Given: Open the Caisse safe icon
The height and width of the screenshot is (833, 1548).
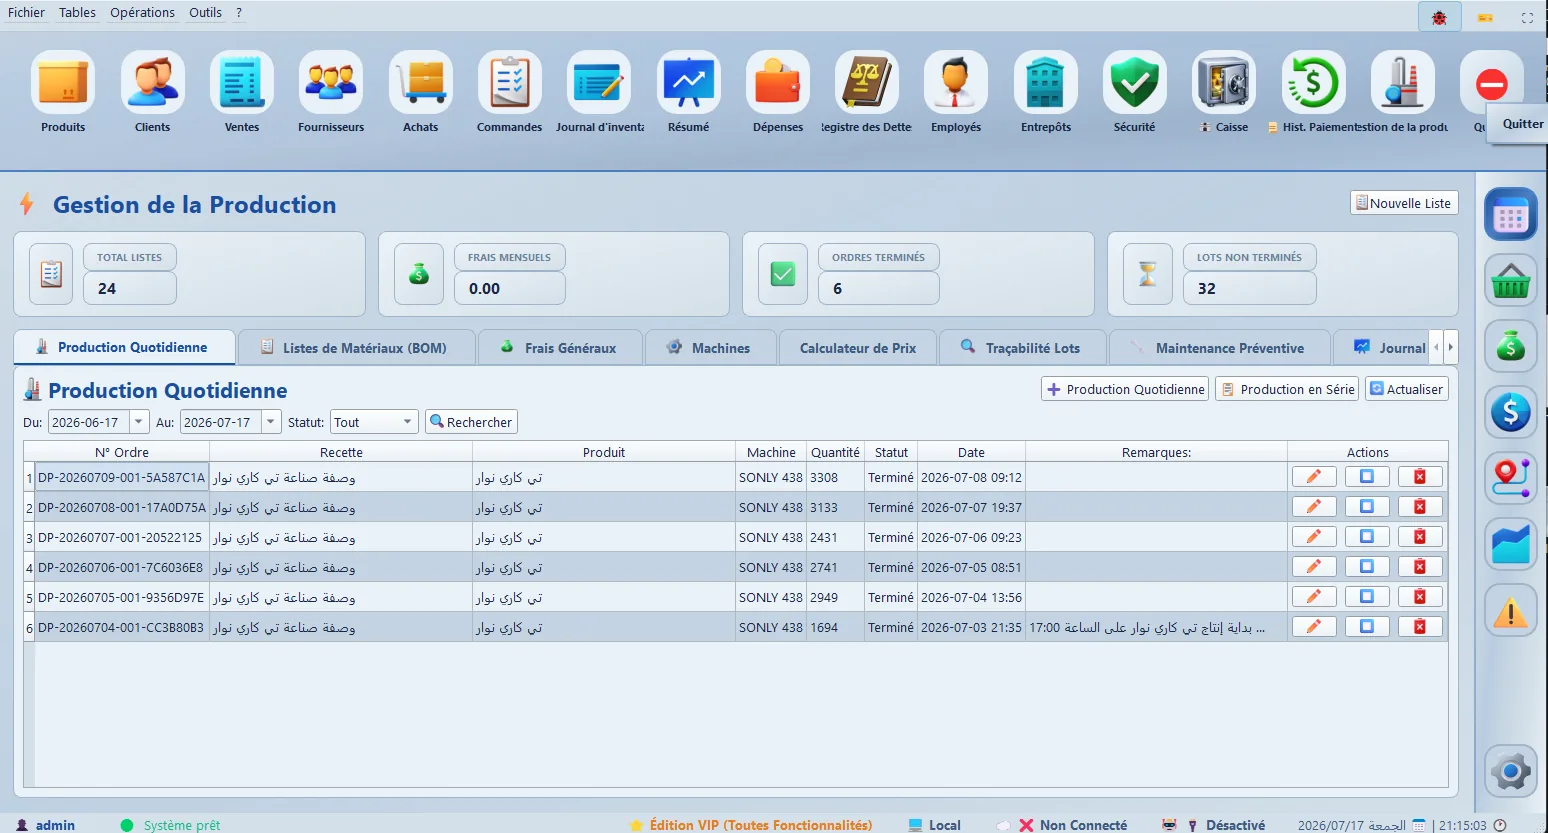Looking at the screenshot, I should [1224, 83].
